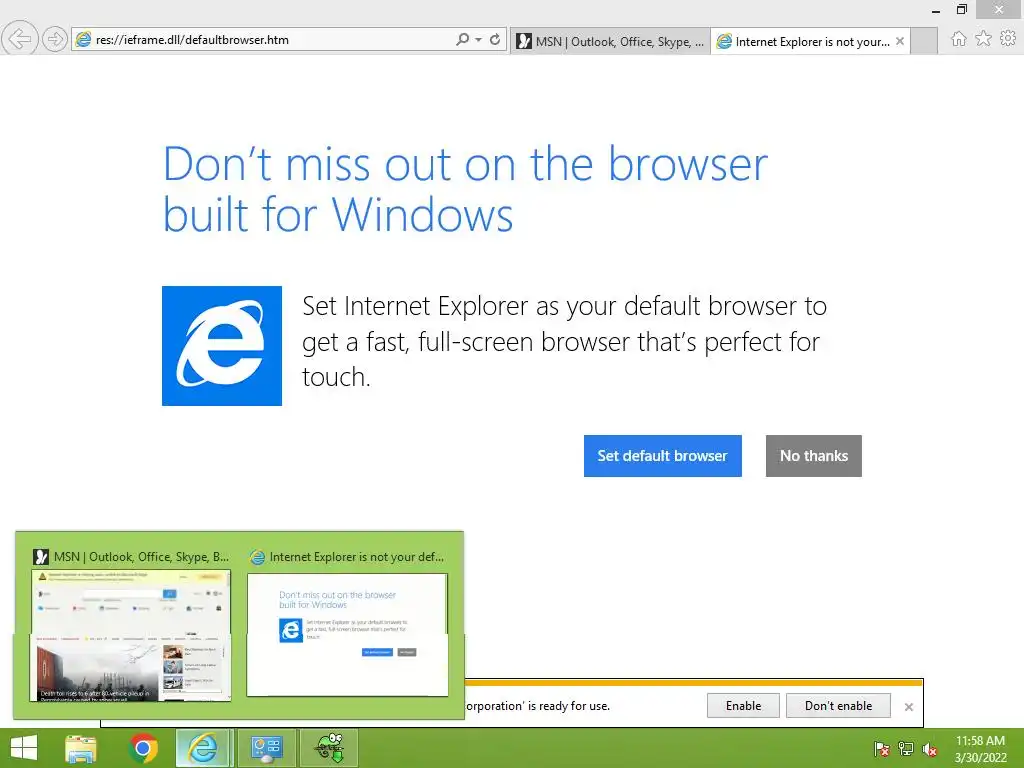This screenshot has width=1024, height=768.
Task: Click the Set default browser button
Action: pyautogui.click(x=662, y=456)
